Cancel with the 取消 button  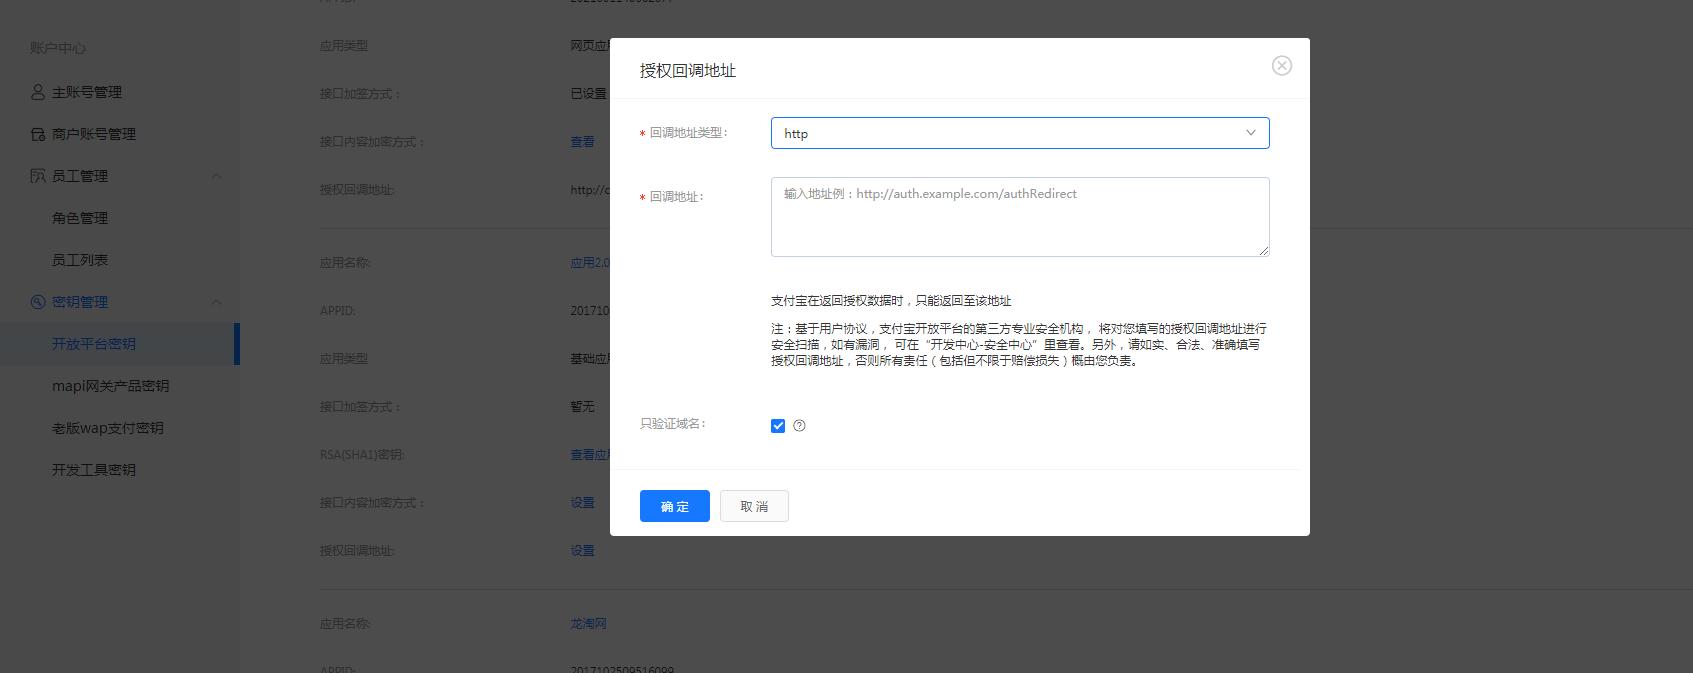pyautogui.click(x=754, y=506)
